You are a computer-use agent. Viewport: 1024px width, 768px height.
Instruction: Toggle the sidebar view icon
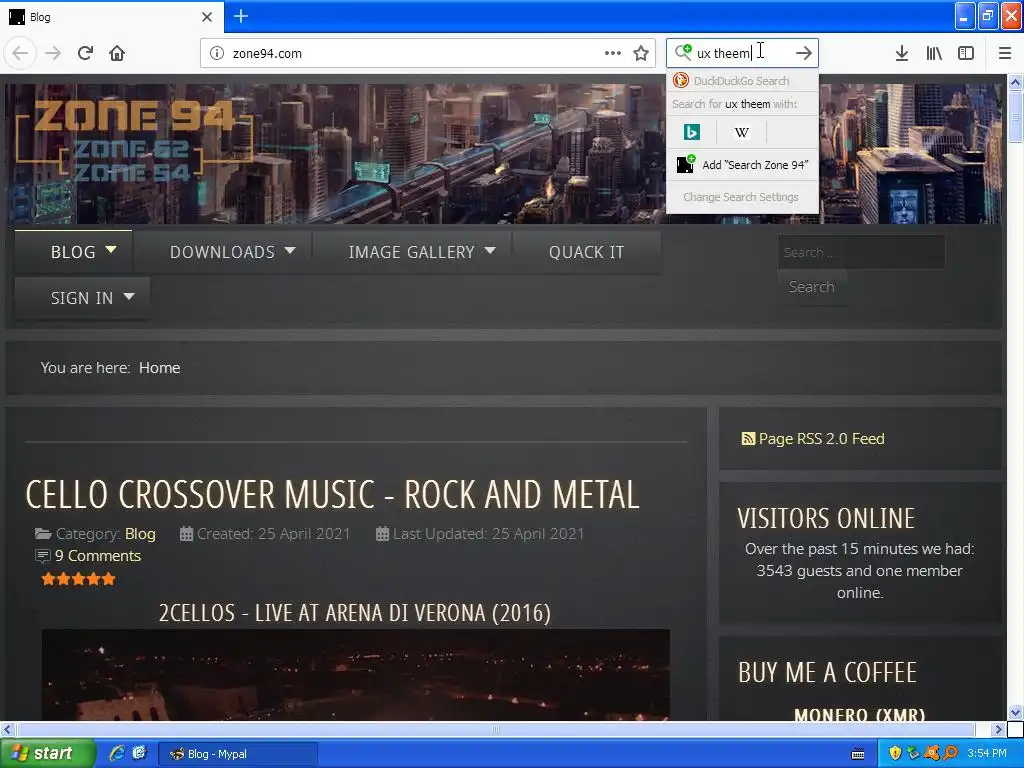(x=966, y=53)
